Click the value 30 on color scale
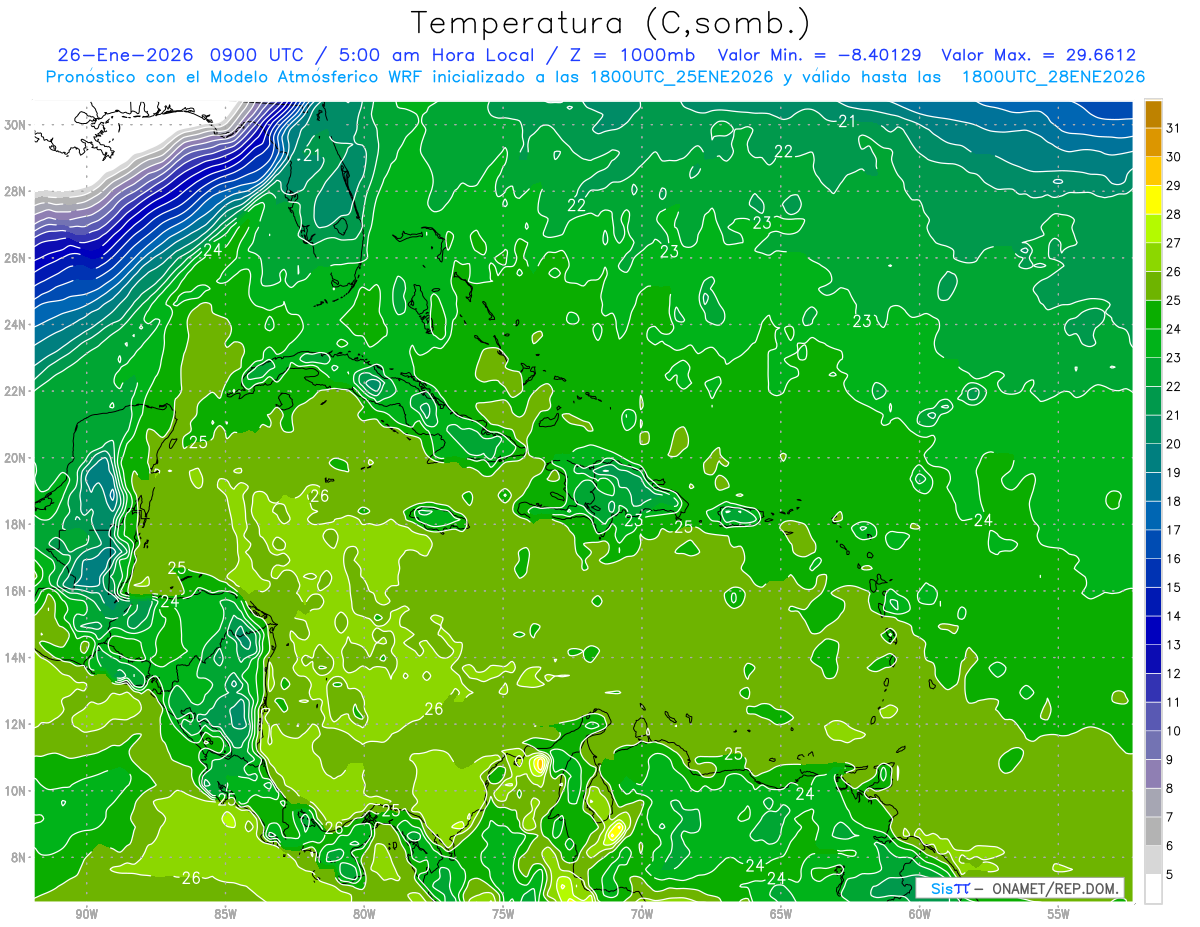Image resolution: width=1200 pixels, height=927 pixels. click(x=1174, y=156)
